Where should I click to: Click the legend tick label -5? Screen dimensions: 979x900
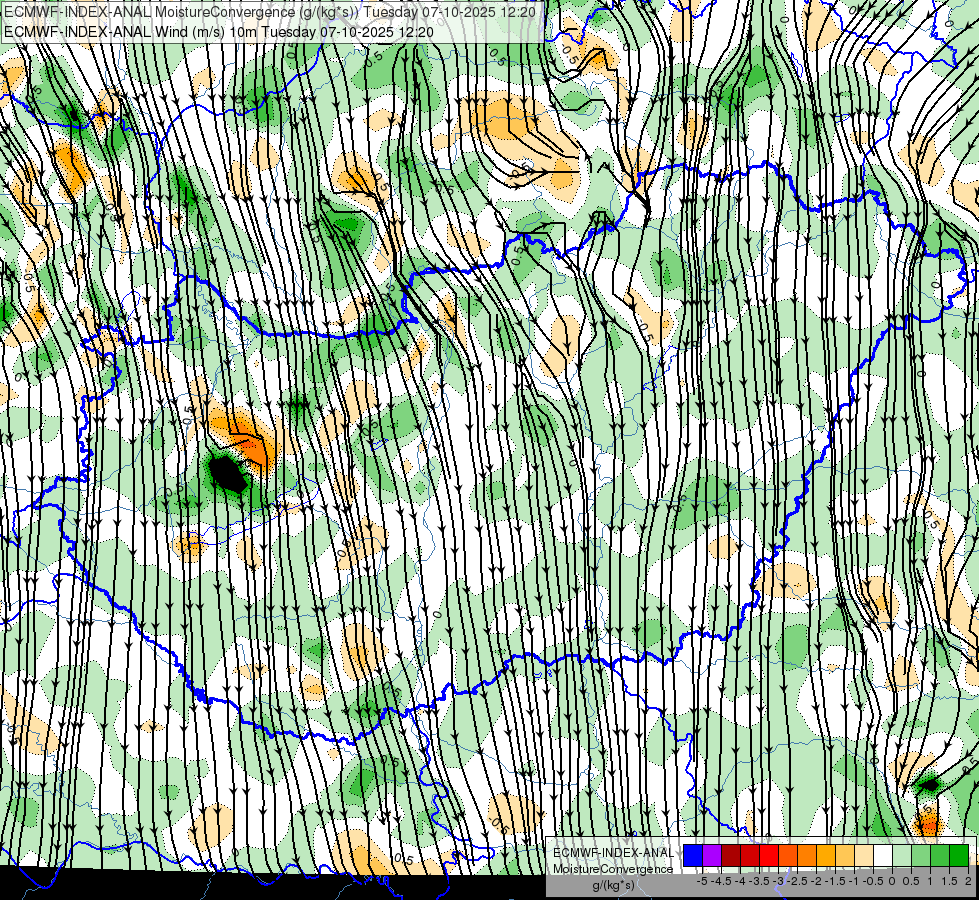[702, 881]
